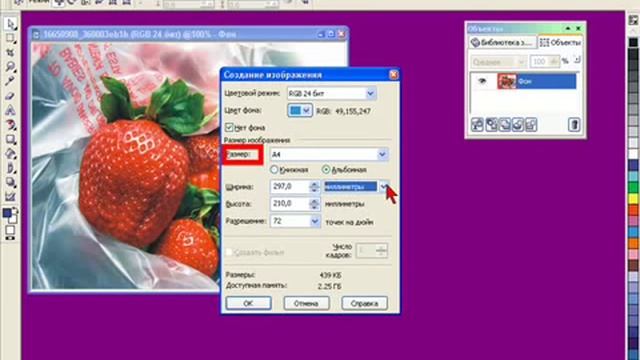This screenshot has height=360, width=640.
Task: Click the leftmost button in Objects docker bottom row
Action: pyautogui.click(x=477, y=124)
